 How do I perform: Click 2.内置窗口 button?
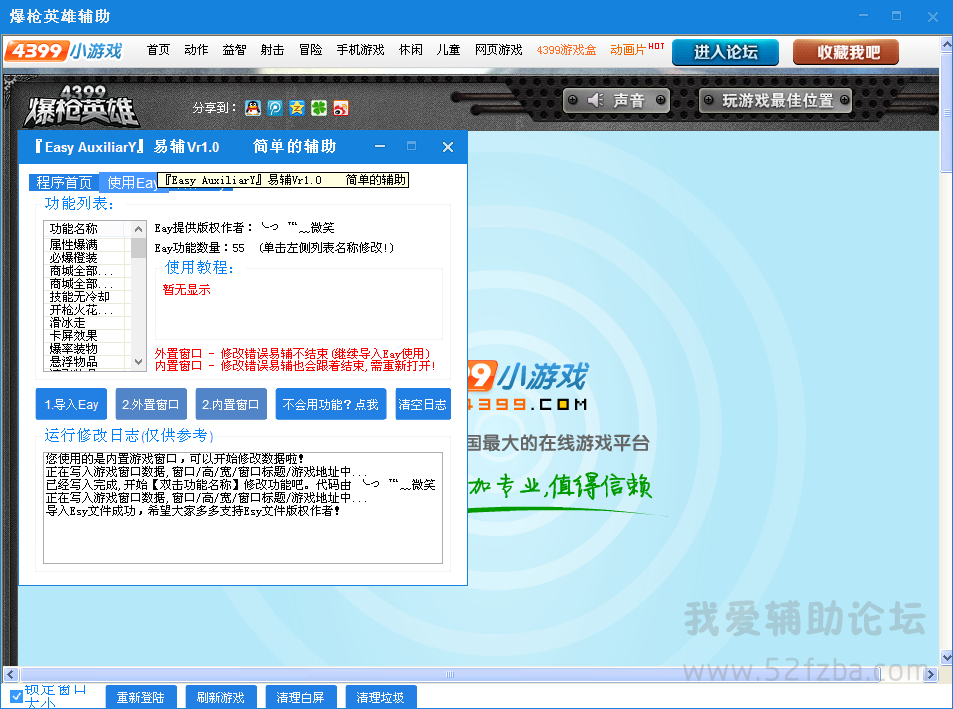231,404
